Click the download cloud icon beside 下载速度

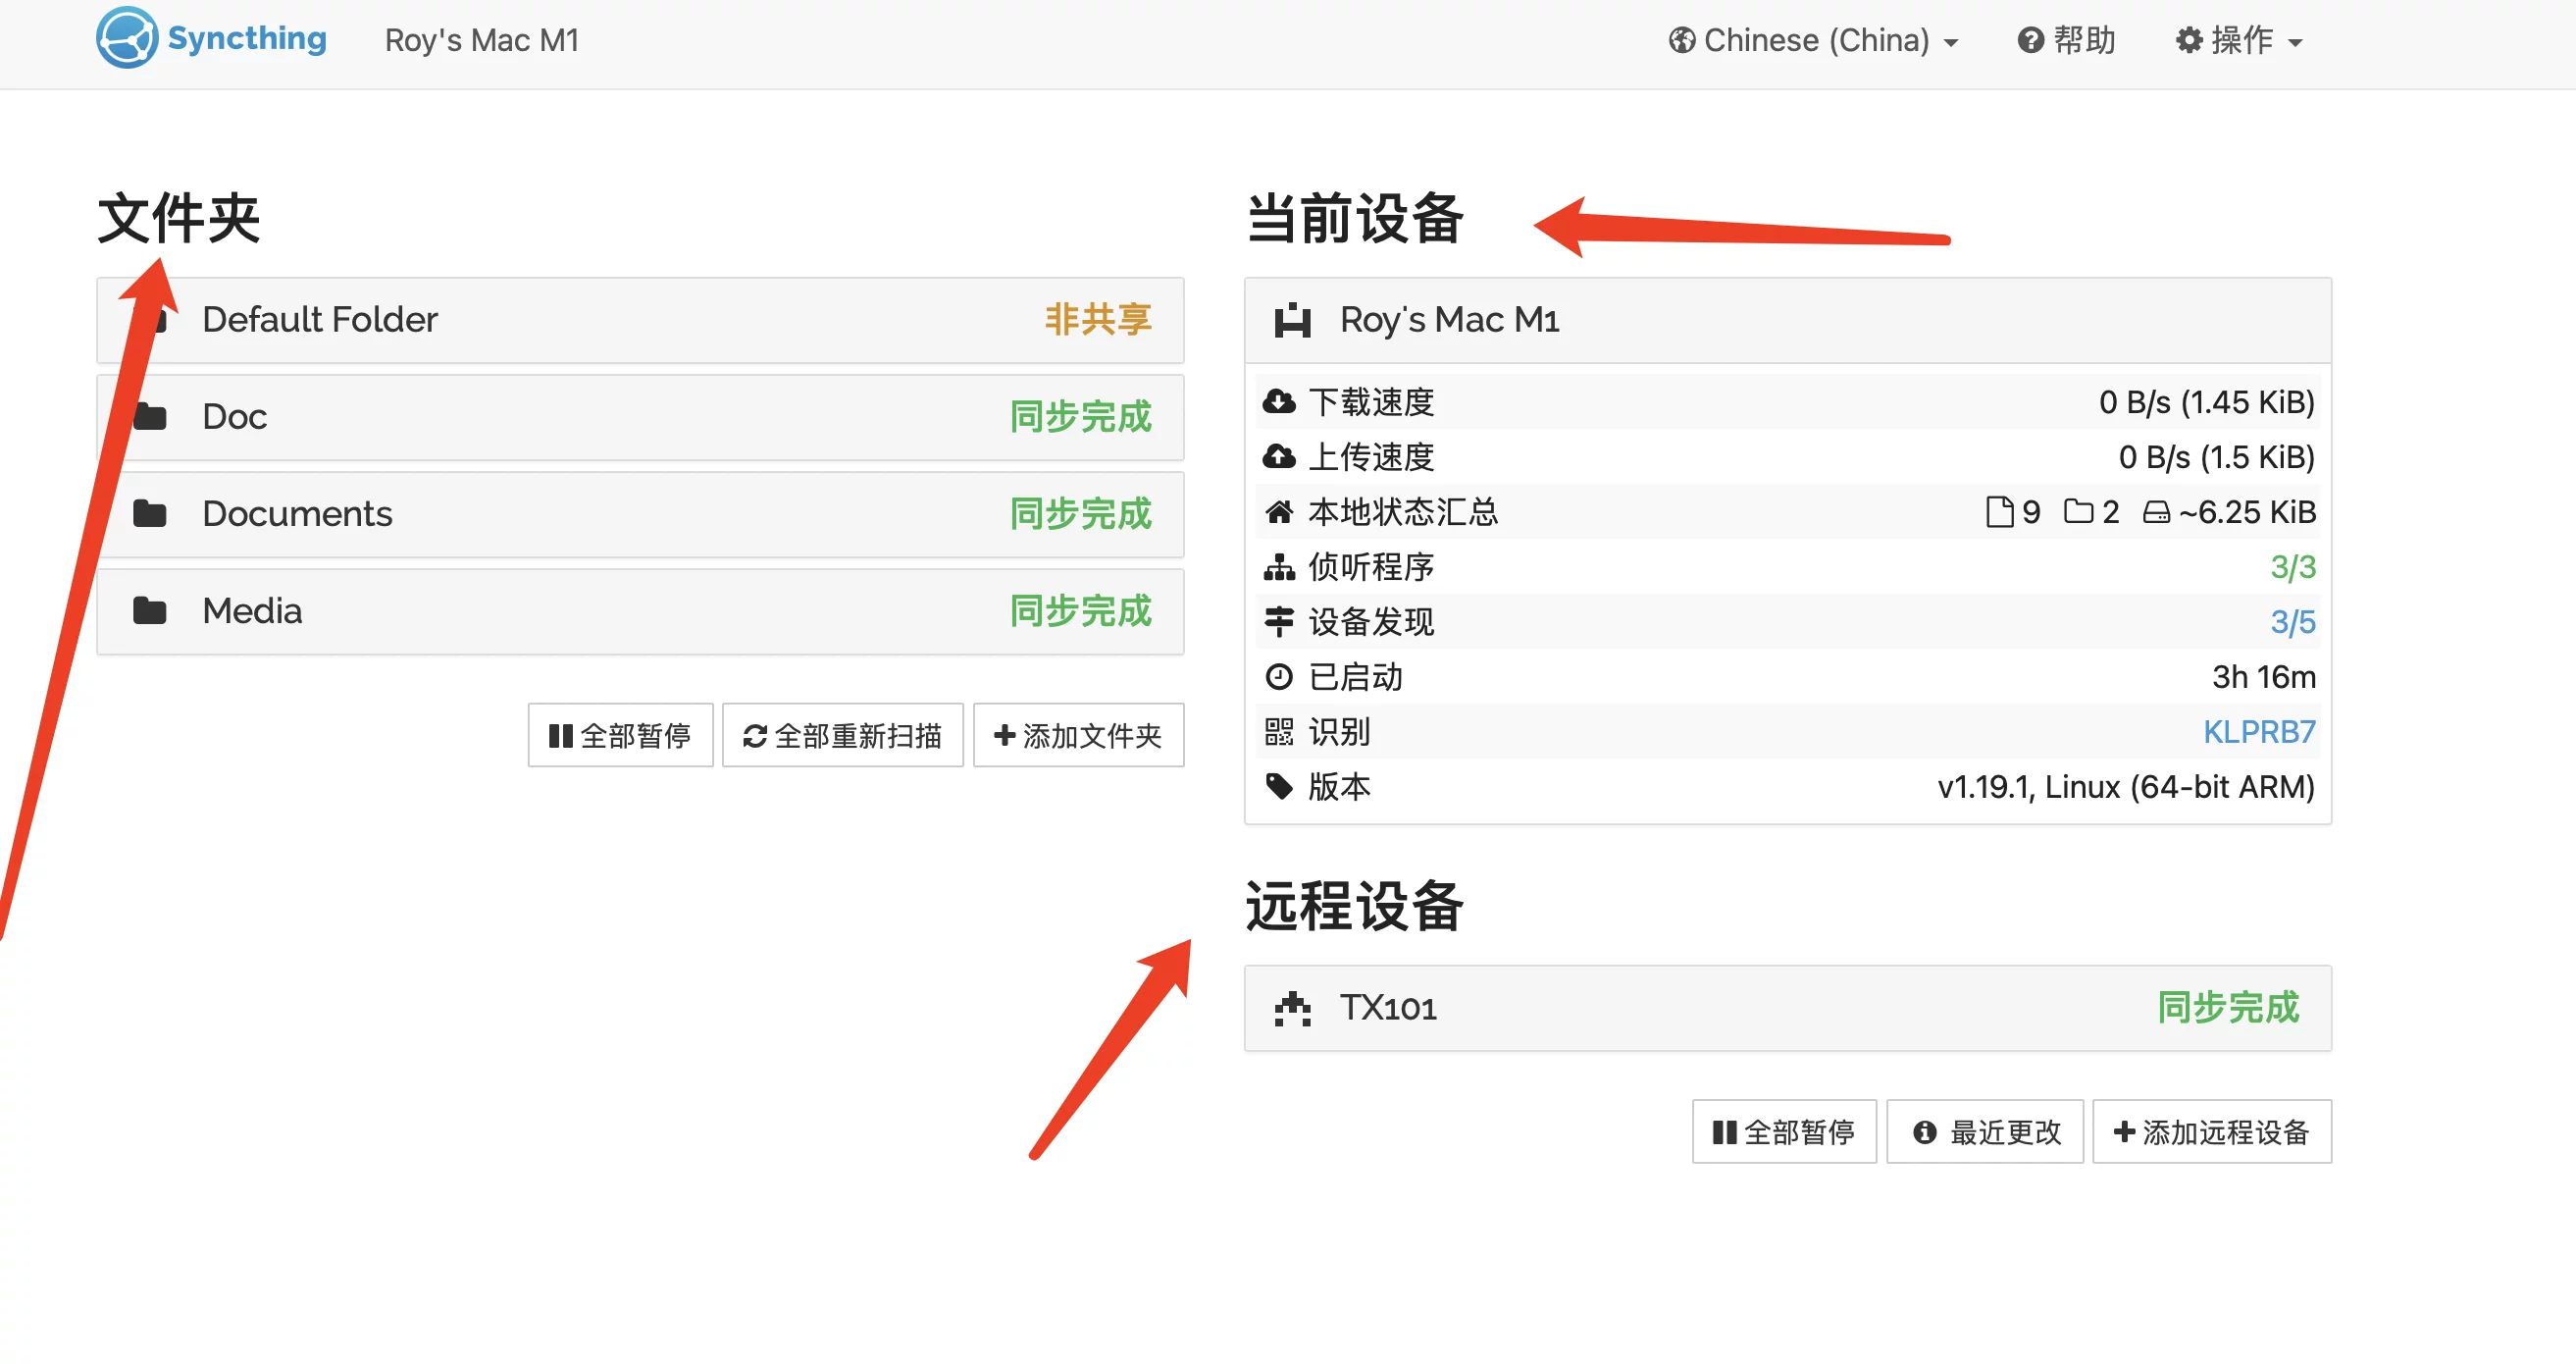coord(1278,402)
